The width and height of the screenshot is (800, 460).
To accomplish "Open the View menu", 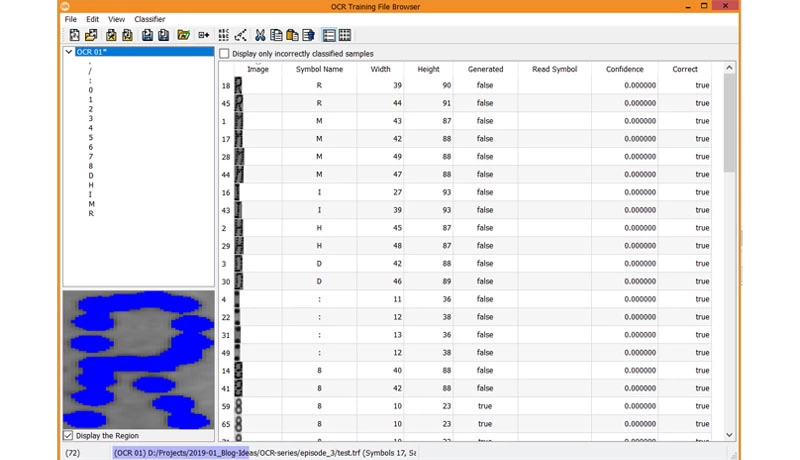I will (x=116, y=19).
